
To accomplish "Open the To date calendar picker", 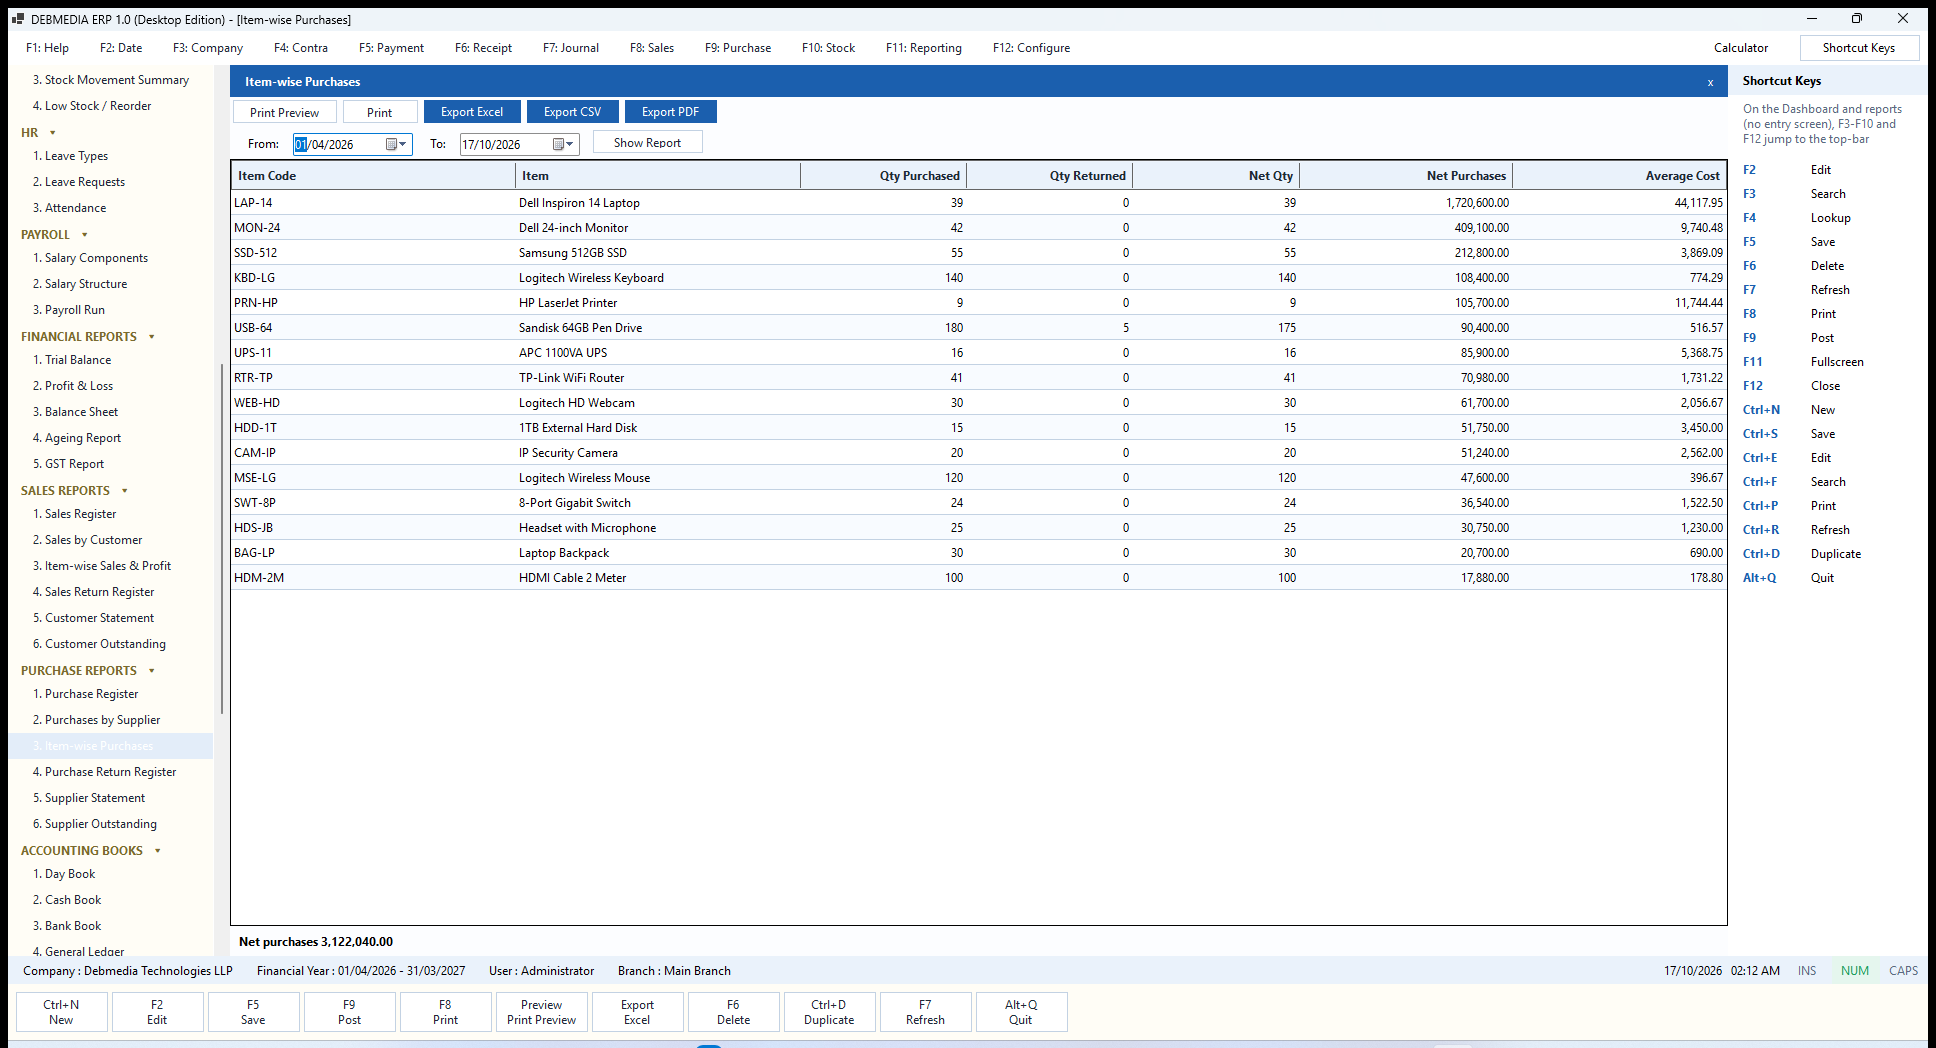I will coord(563,144).
